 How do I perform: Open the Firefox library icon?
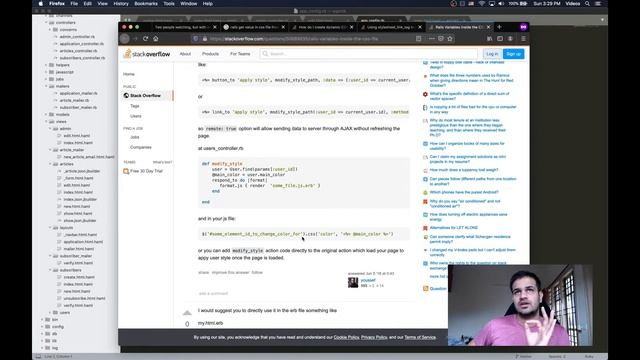[489, 38]
